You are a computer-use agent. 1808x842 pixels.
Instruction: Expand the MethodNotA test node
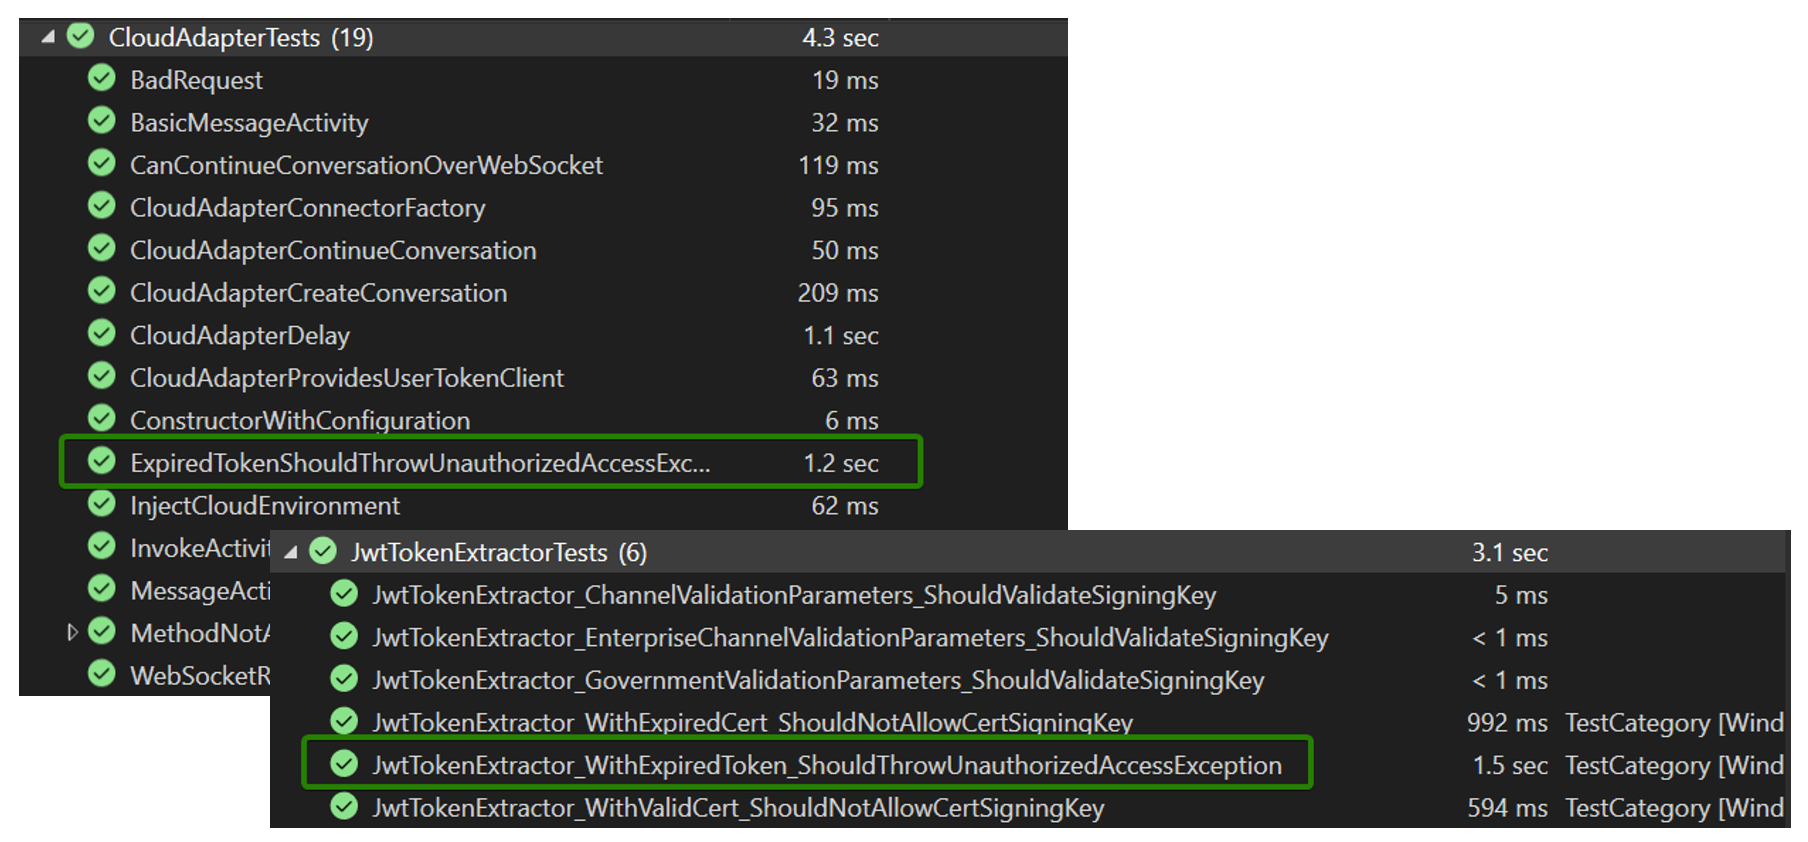pos(73,632)
